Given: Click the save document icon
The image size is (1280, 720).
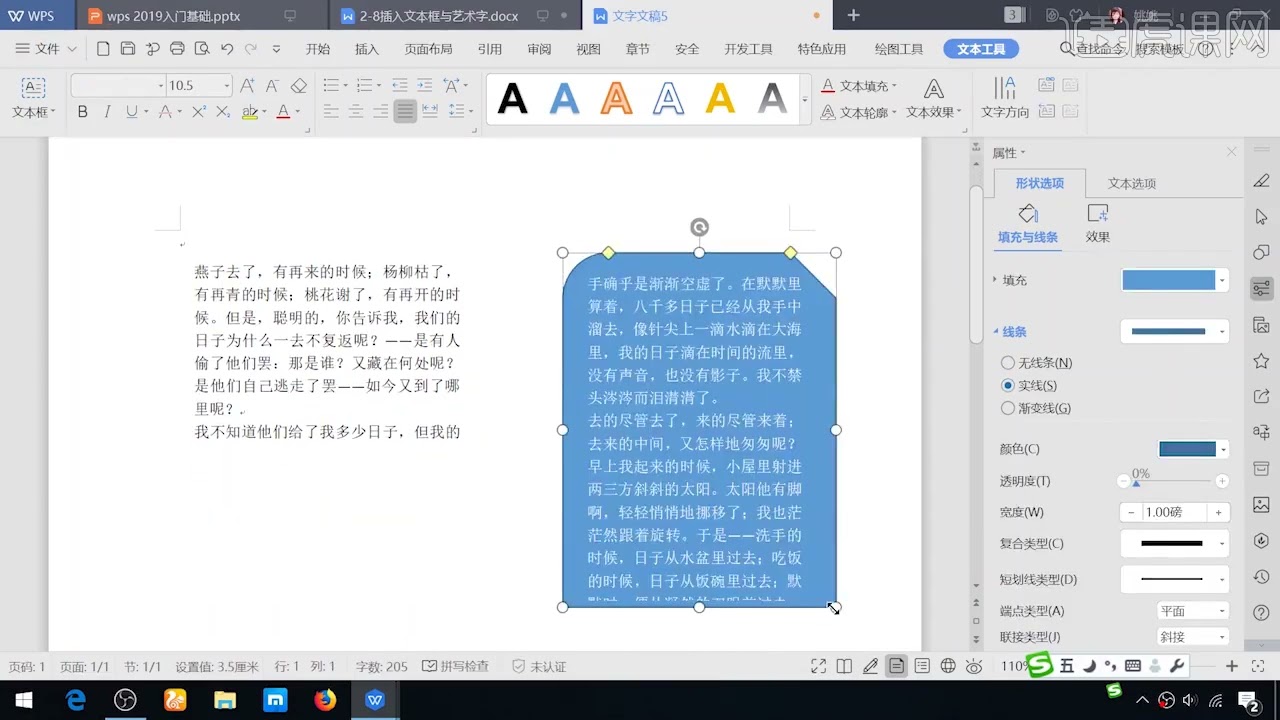Looking at the screenshot, I should tap(128, 48).
